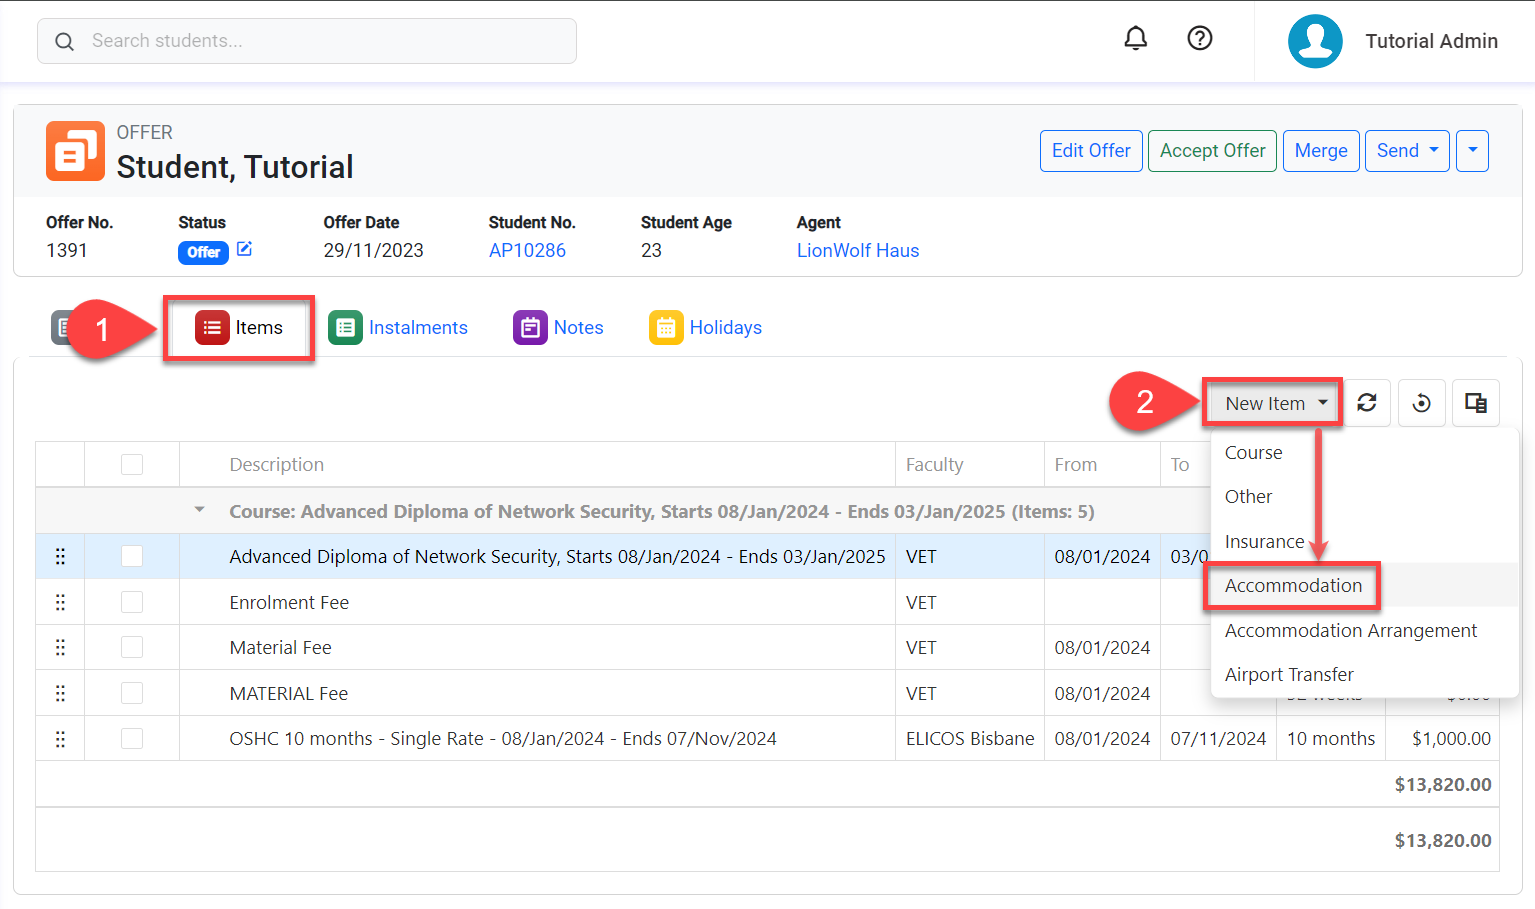The width and height of the screenshot is (1535, 909).
Task: Tick checkbox for OSHC 10 months row
Action: [x=132, y=738]
